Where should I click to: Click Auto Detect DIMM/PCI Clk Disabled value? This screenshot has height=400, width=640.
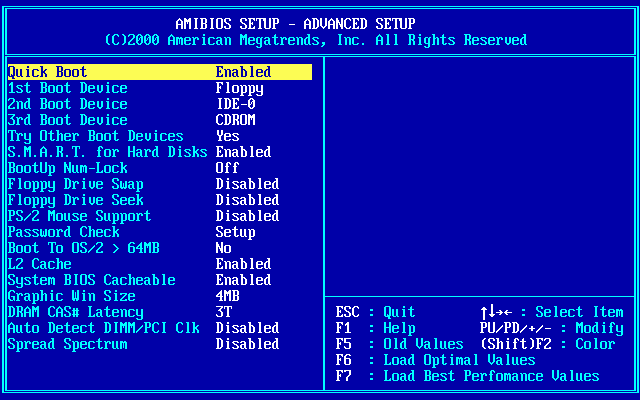[247, 328]
